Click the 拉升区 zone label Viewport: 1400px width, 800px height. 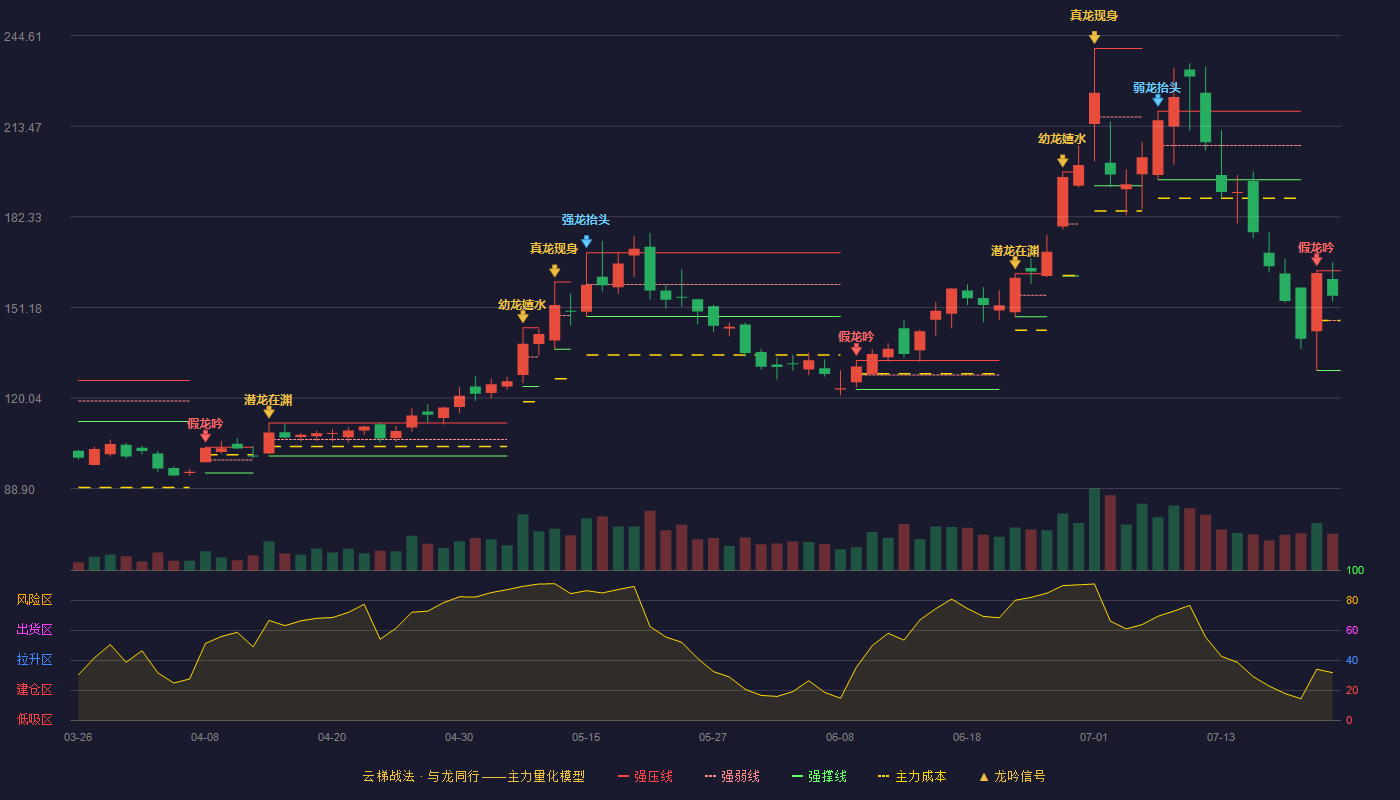pyautogui.click(x=34, y=660)
